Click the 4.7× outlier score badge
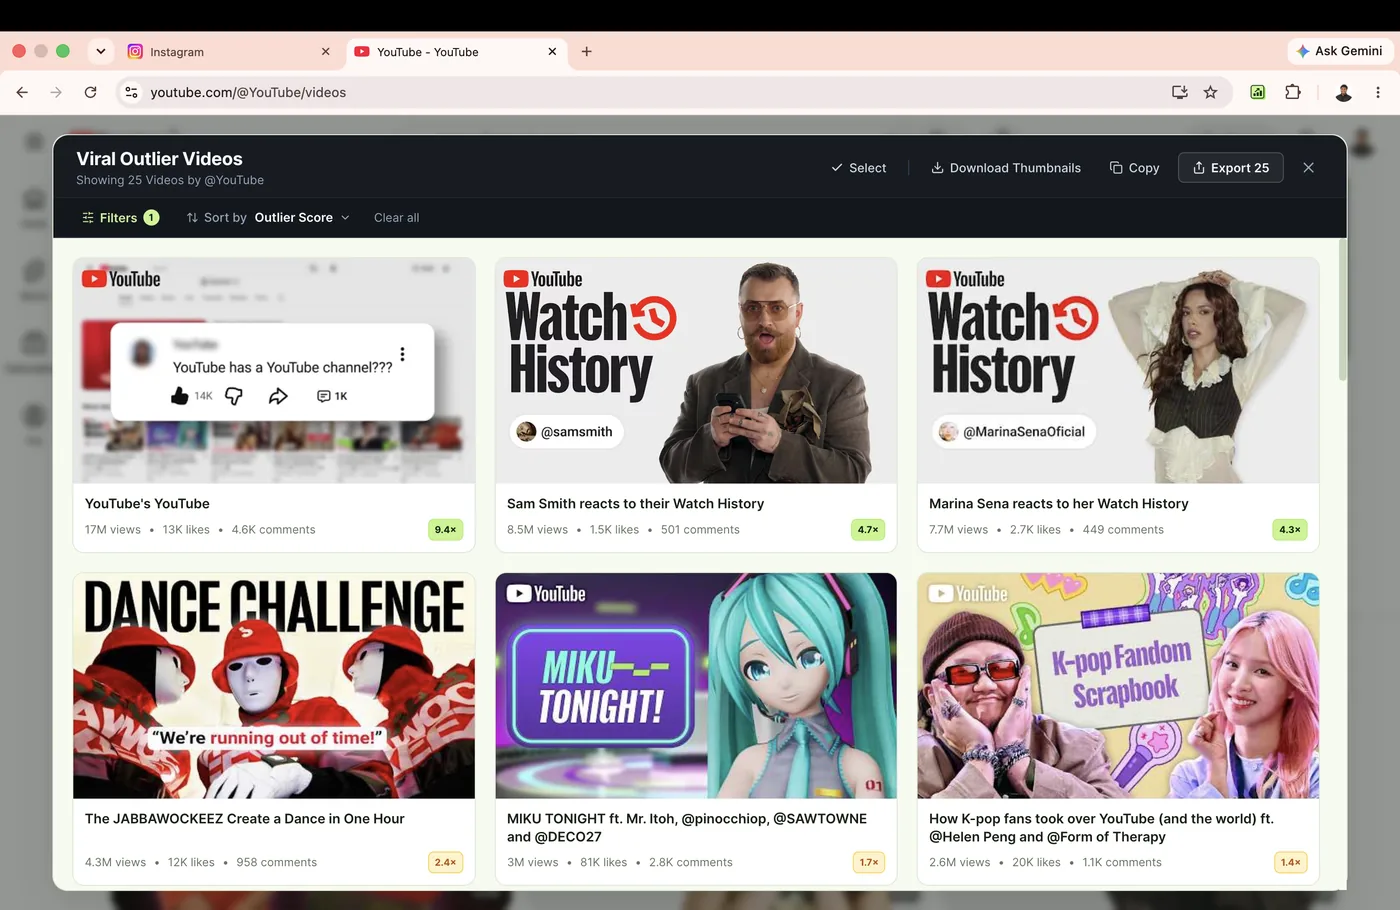 pyautogui.click(x=868, y=530)
